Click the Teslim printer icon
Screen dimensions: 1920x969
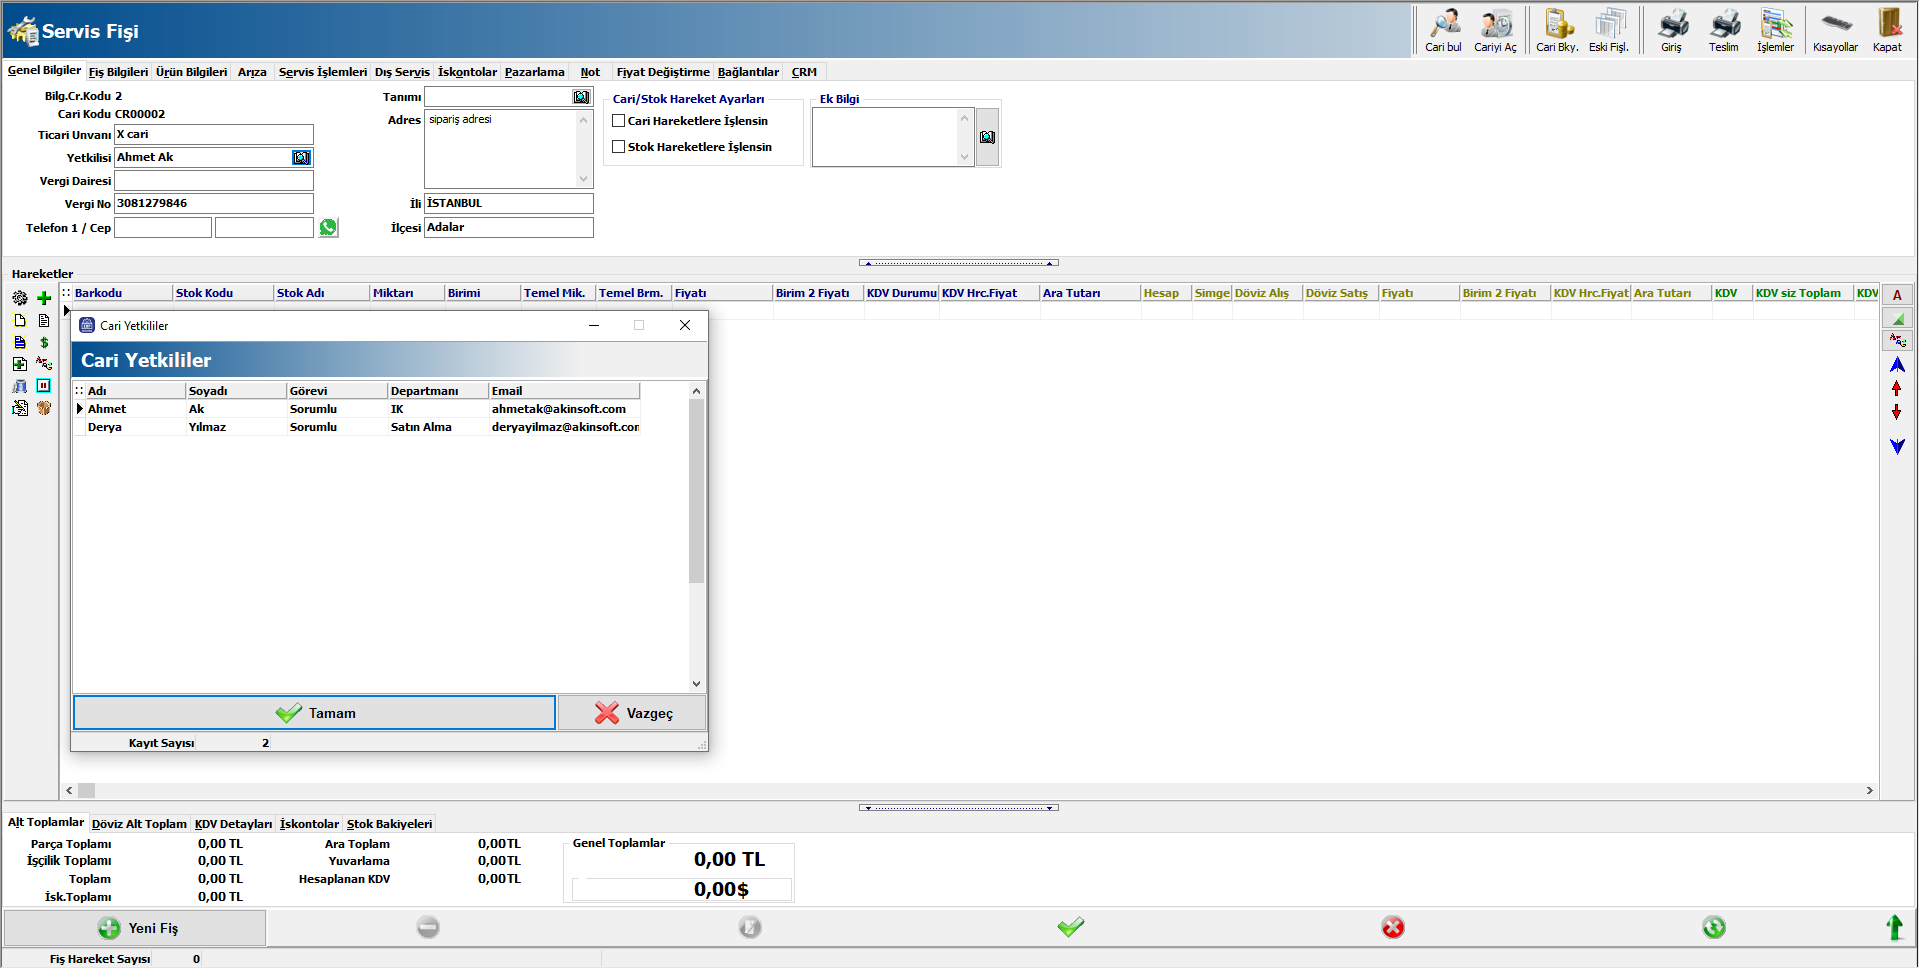[1723, 30]
